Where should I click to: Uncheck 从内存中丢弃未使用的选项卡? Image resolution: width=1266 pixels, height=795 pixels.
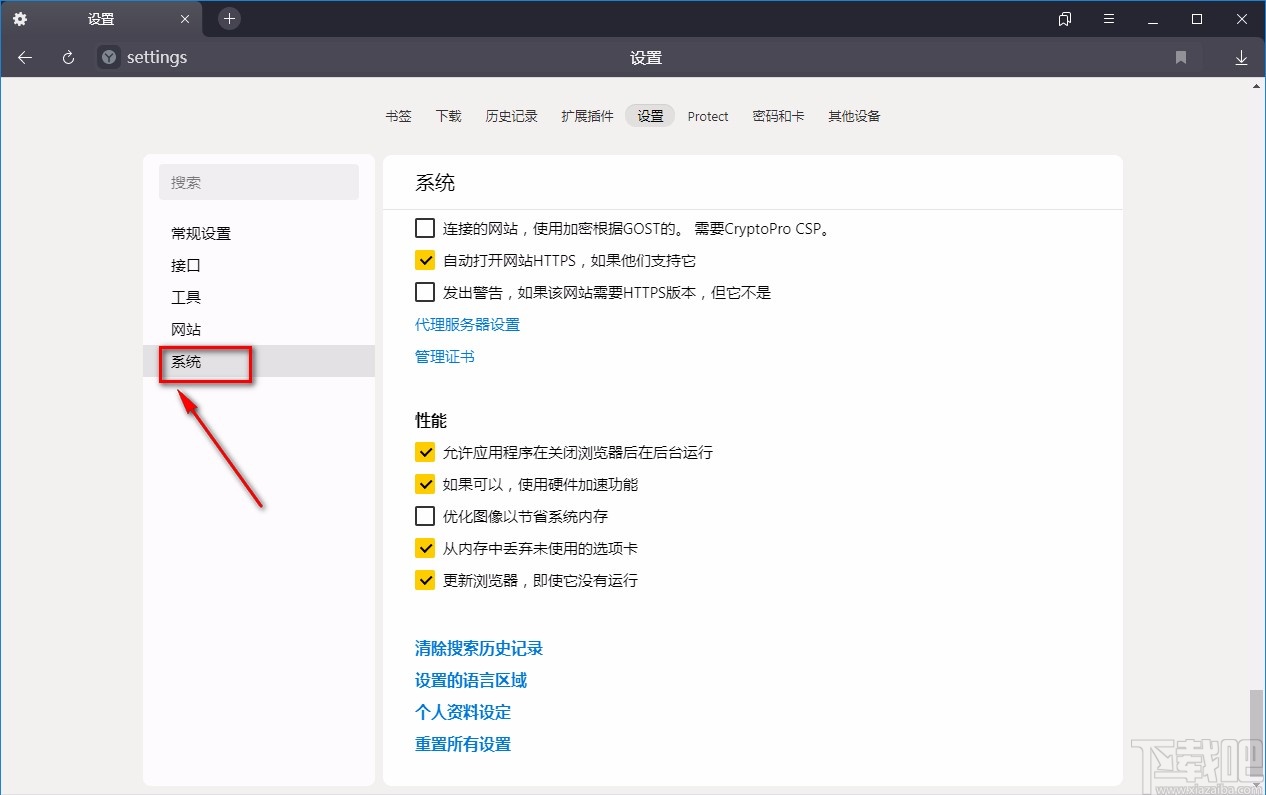point(424,548)
